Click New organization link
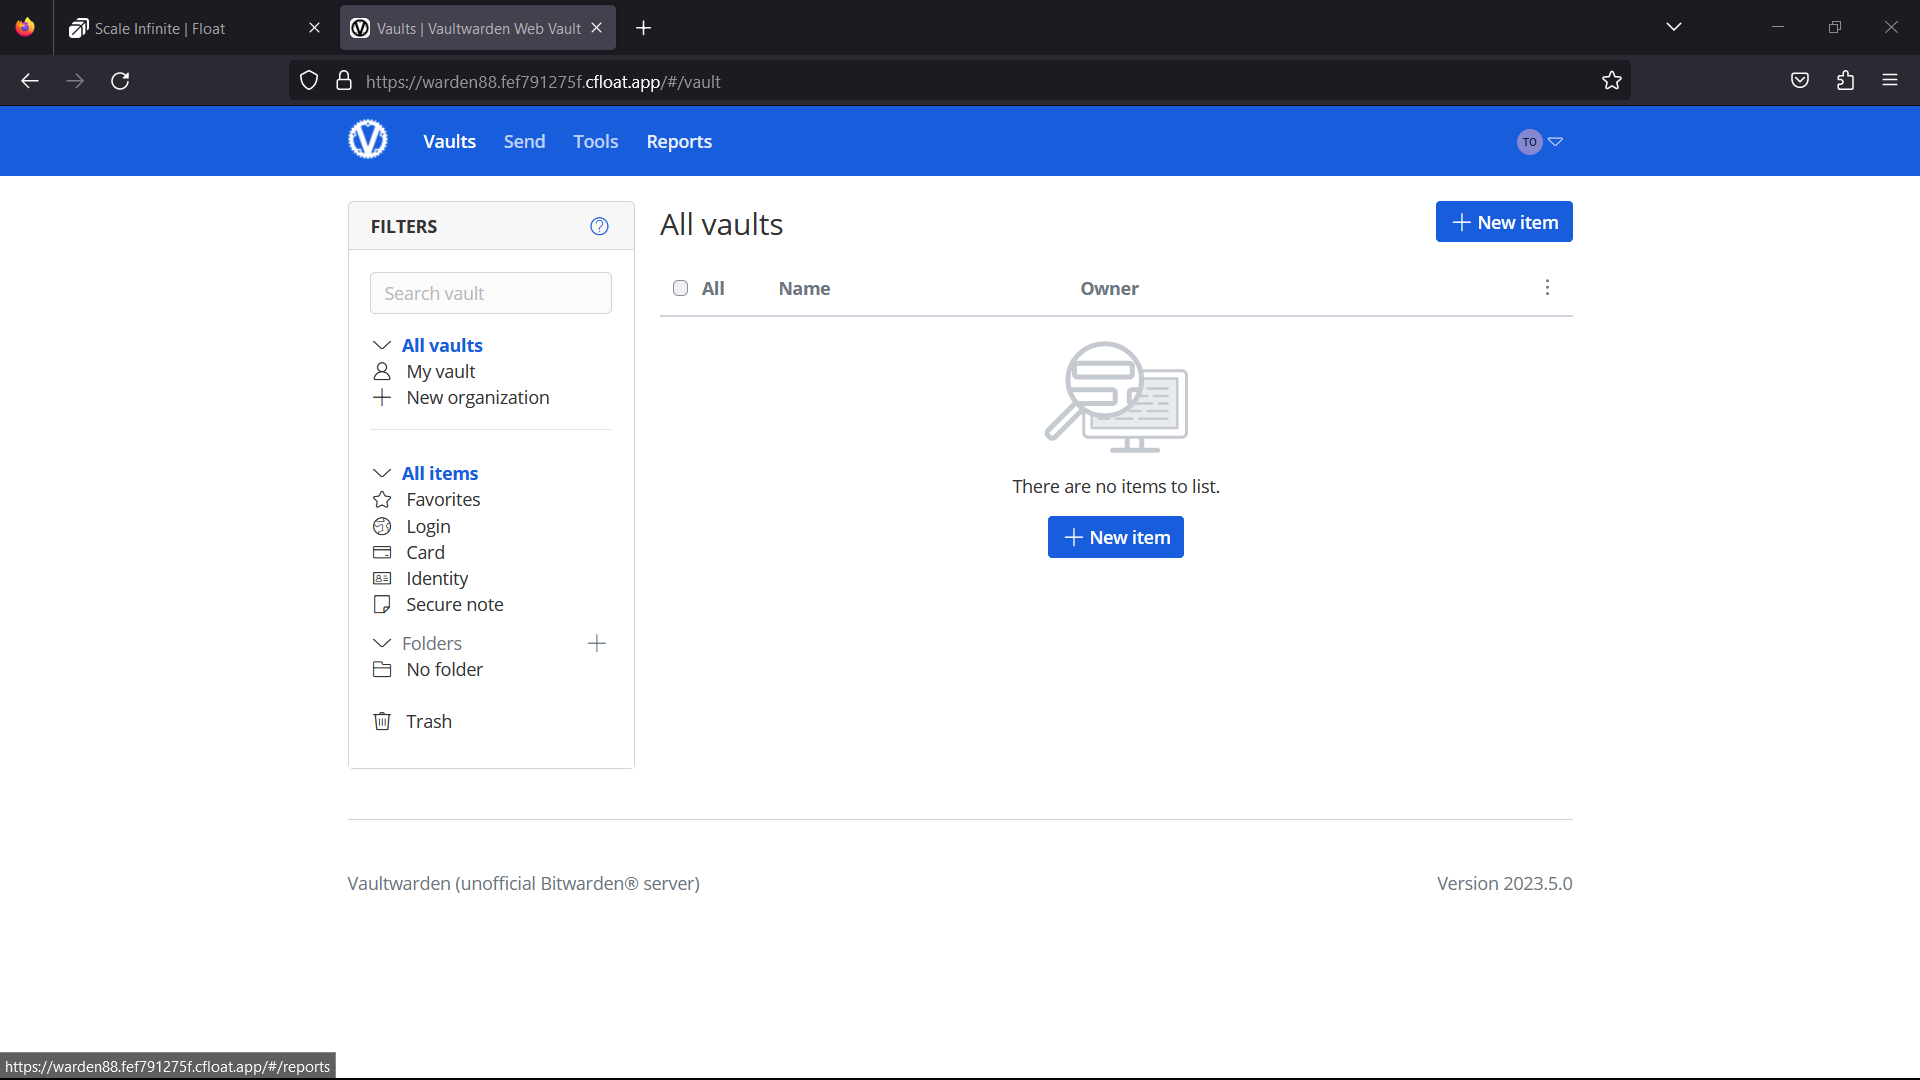This screenshot has height=1080, width=1920. point(478,397)
